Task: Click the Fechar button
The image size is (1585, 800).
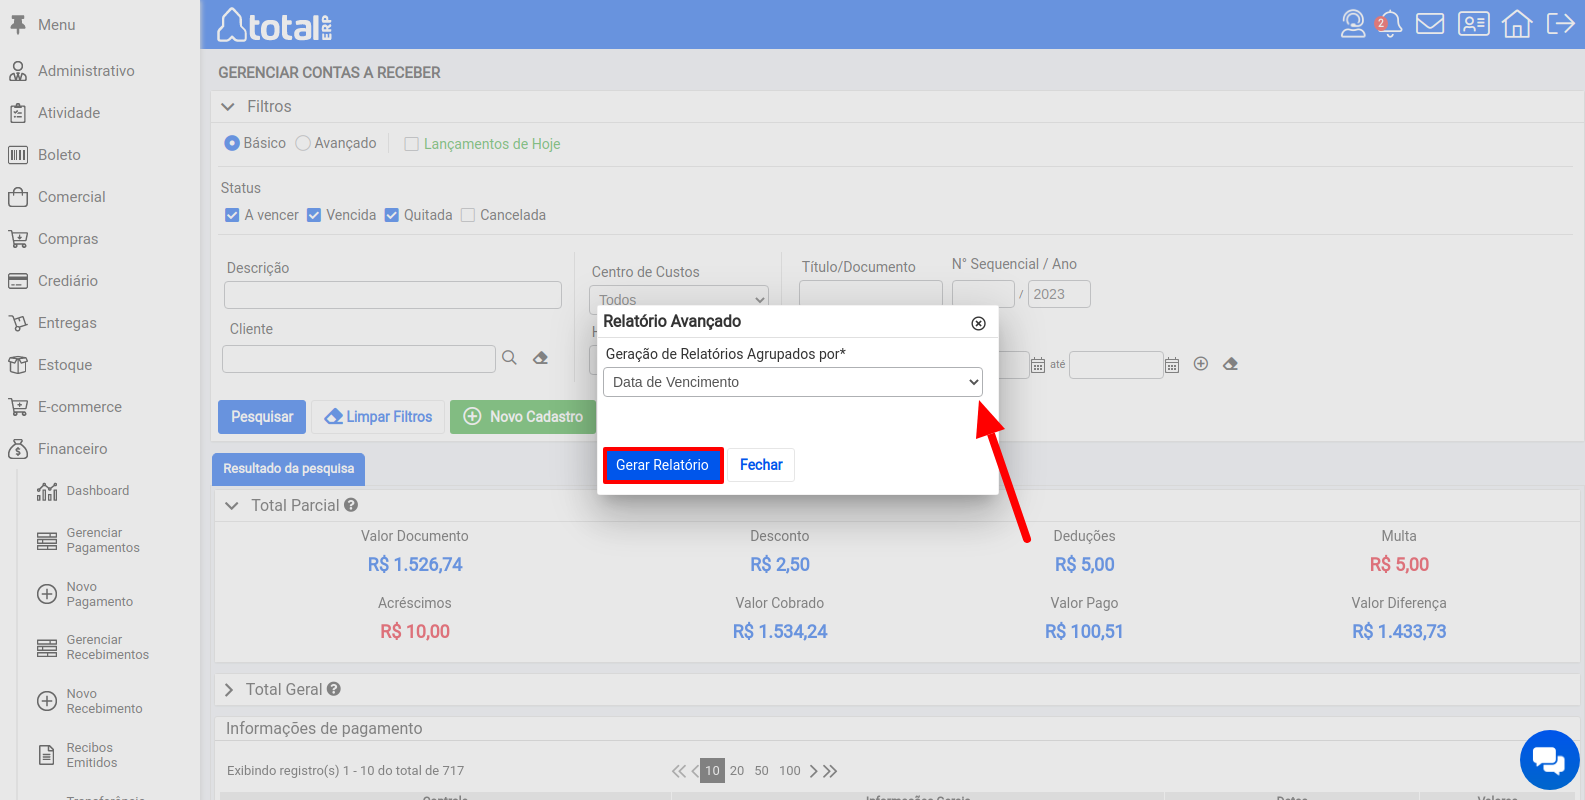Action: pos(761,465)
